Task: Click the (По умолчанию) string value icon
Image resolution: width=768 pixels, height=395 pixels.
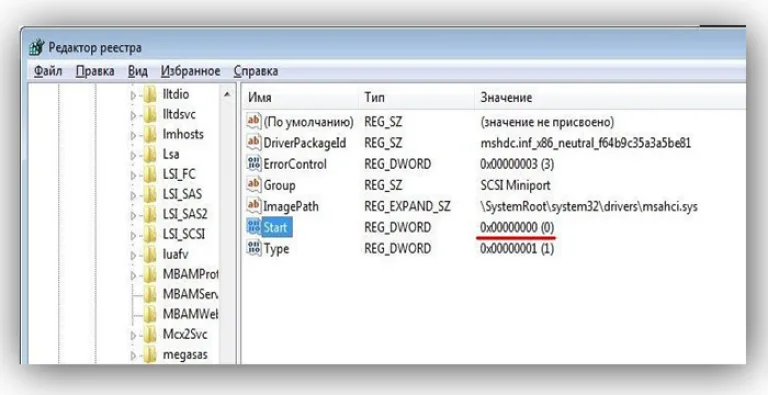Action: click(x=254, y=122)
